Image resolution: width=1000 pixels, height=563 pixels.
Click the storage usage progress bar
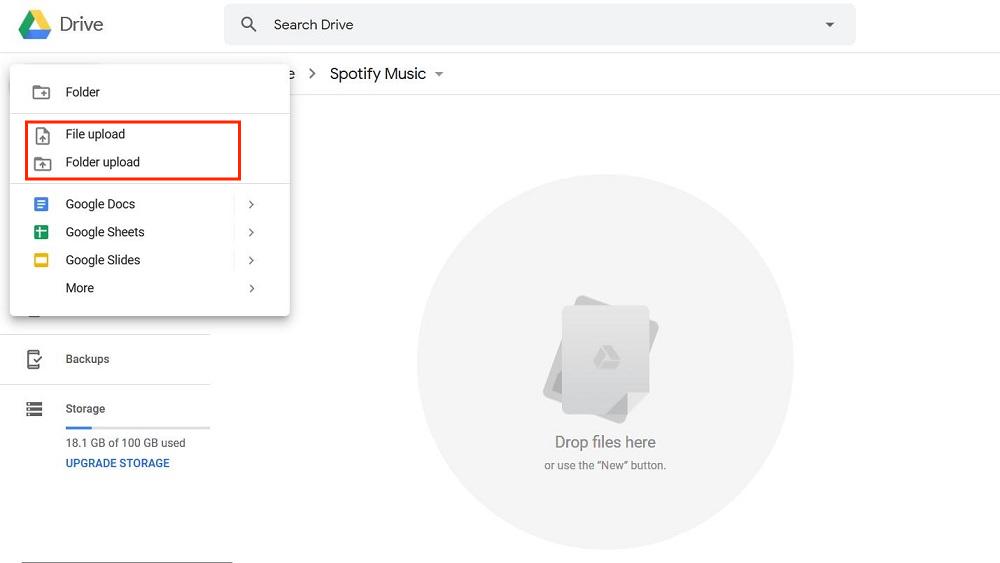point(138,427)
